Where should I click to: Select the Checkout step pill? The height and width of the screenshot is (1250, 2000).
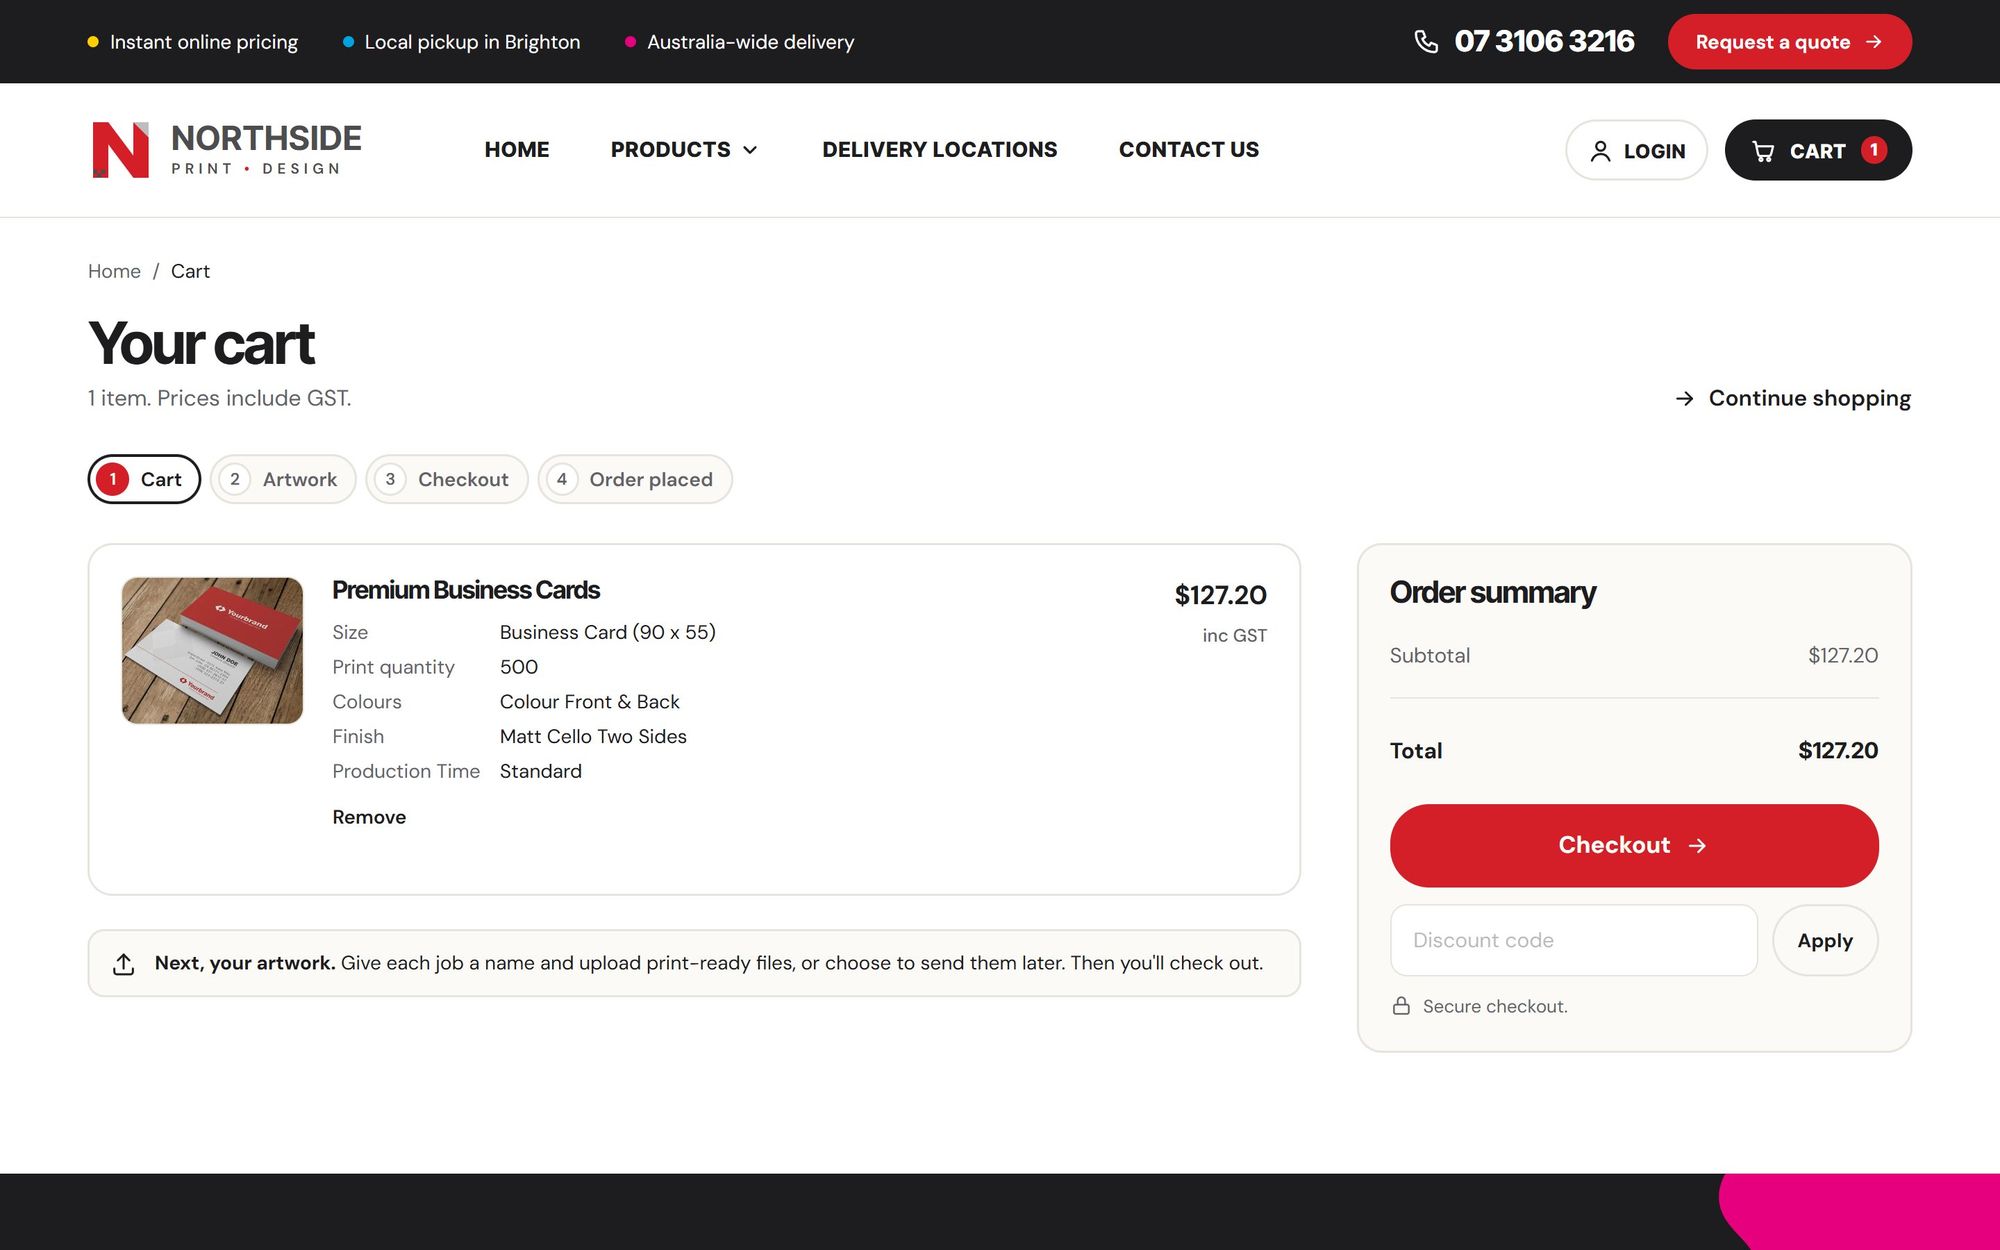tap(447, 479)
